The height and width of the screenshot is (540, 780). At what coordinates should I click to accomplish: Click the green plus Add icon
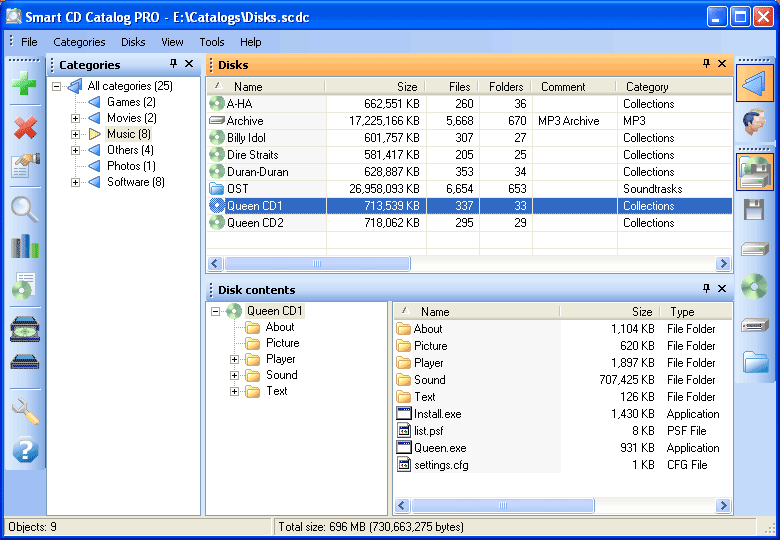24,85
